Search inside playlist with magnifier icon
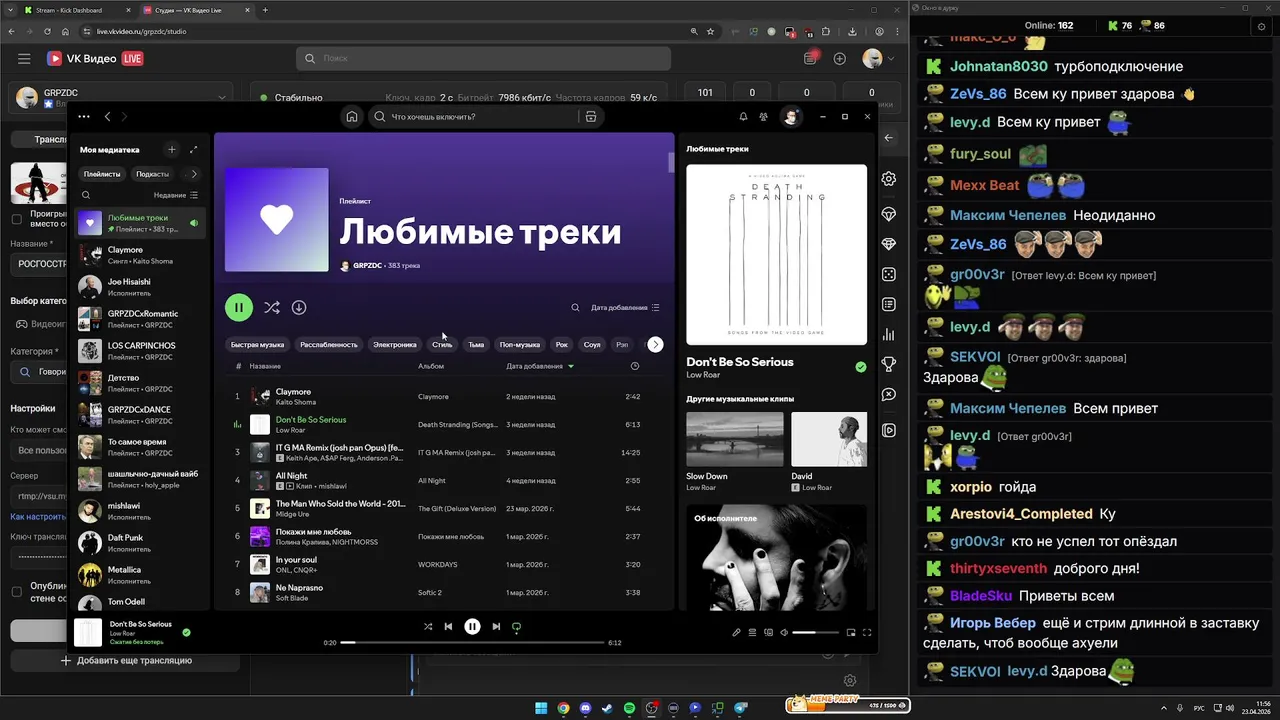This screenshot has height=720, width=1280. pyautogui.click(x=575, y=307)
